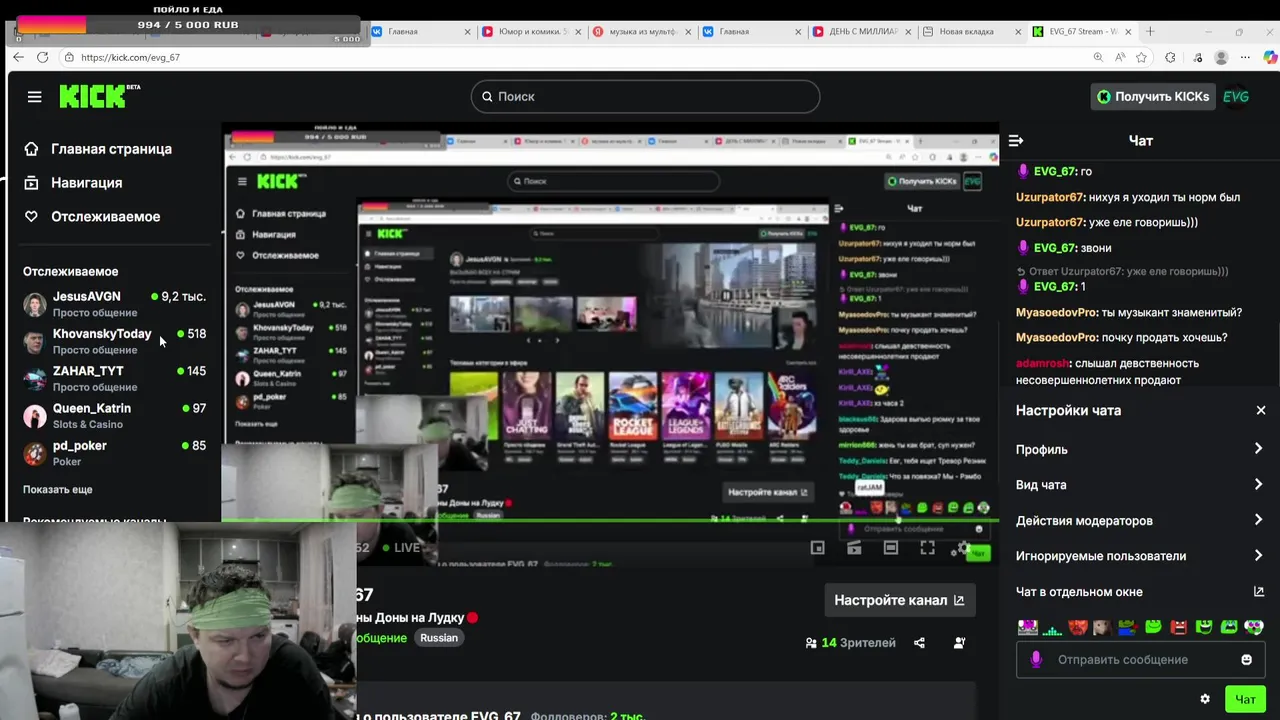Open the hamburger menu next to KICK logo
This screenshot has width=1280, height=720.
pos(34,97)
